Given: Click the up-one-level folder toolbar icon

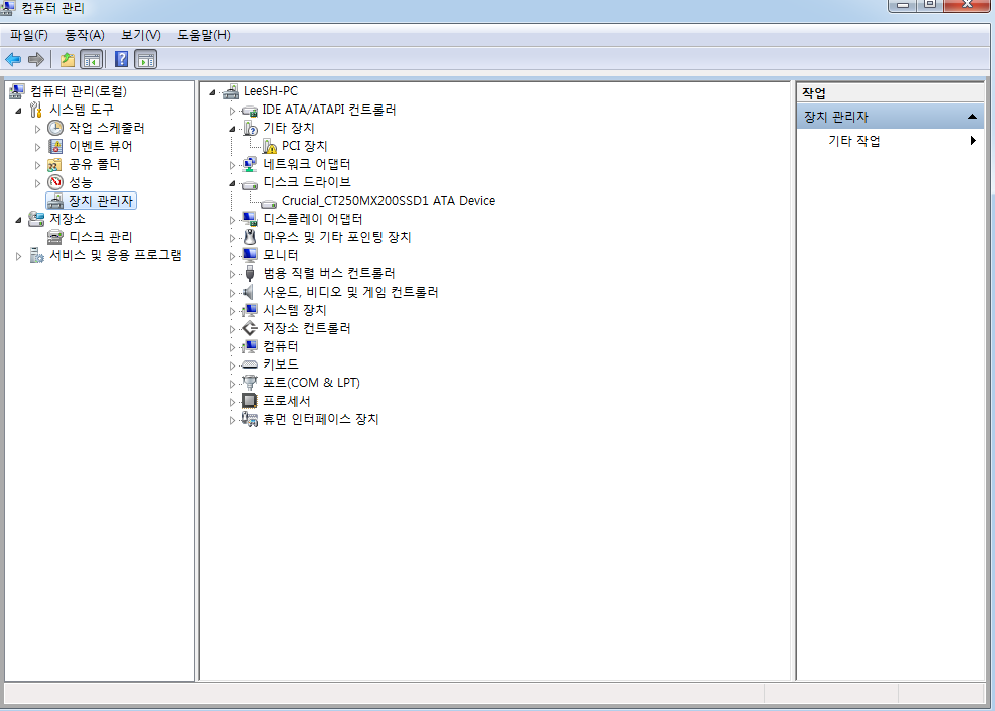Looking at the screenshot, I should 68,59.
